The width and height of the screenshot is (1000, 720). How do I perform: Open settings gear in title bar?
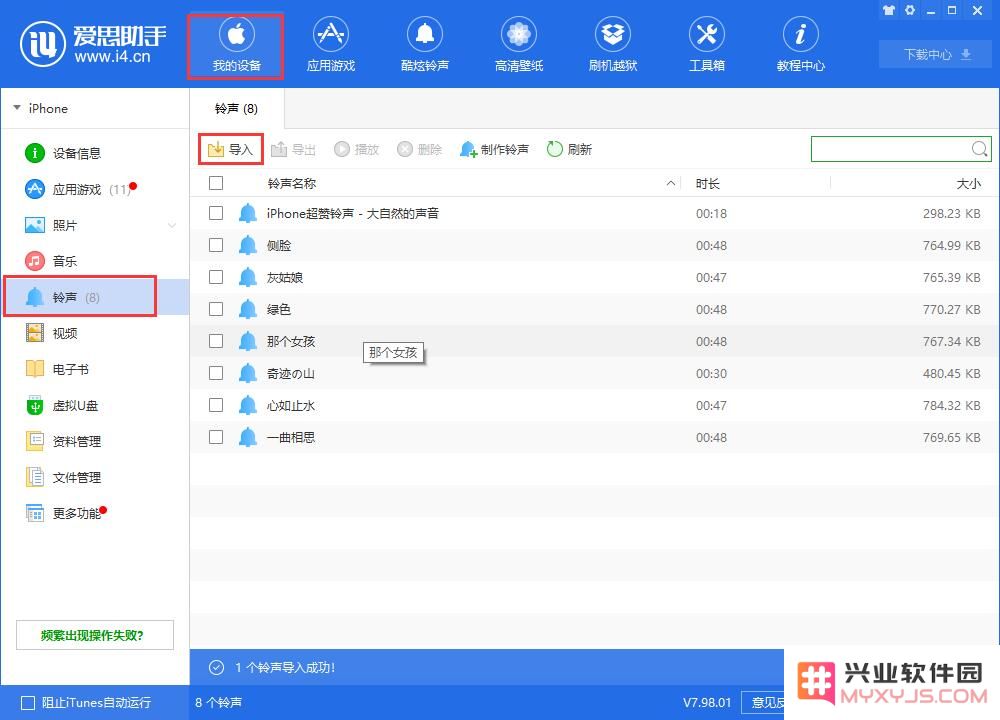(x=910, y=10)
